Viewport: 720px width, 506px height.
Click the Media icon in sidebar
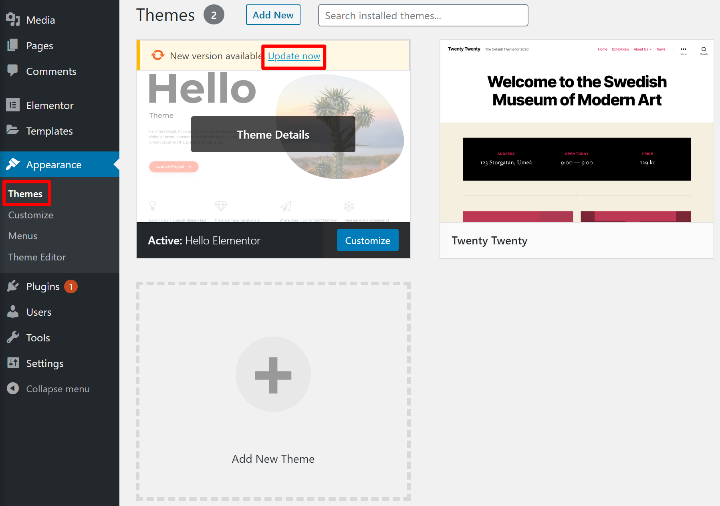(13, 19)
